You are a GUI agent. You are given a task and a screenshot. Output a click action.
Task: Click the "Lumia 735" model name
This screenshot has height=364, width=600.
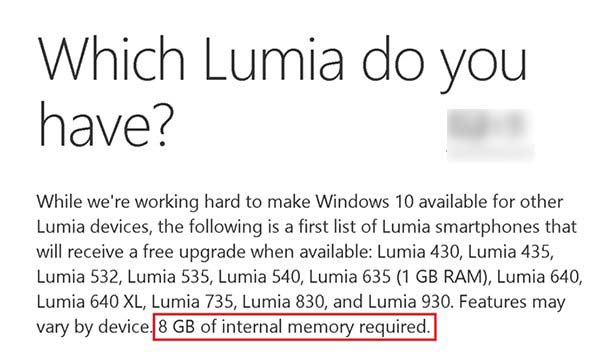(x=192, y=302)
